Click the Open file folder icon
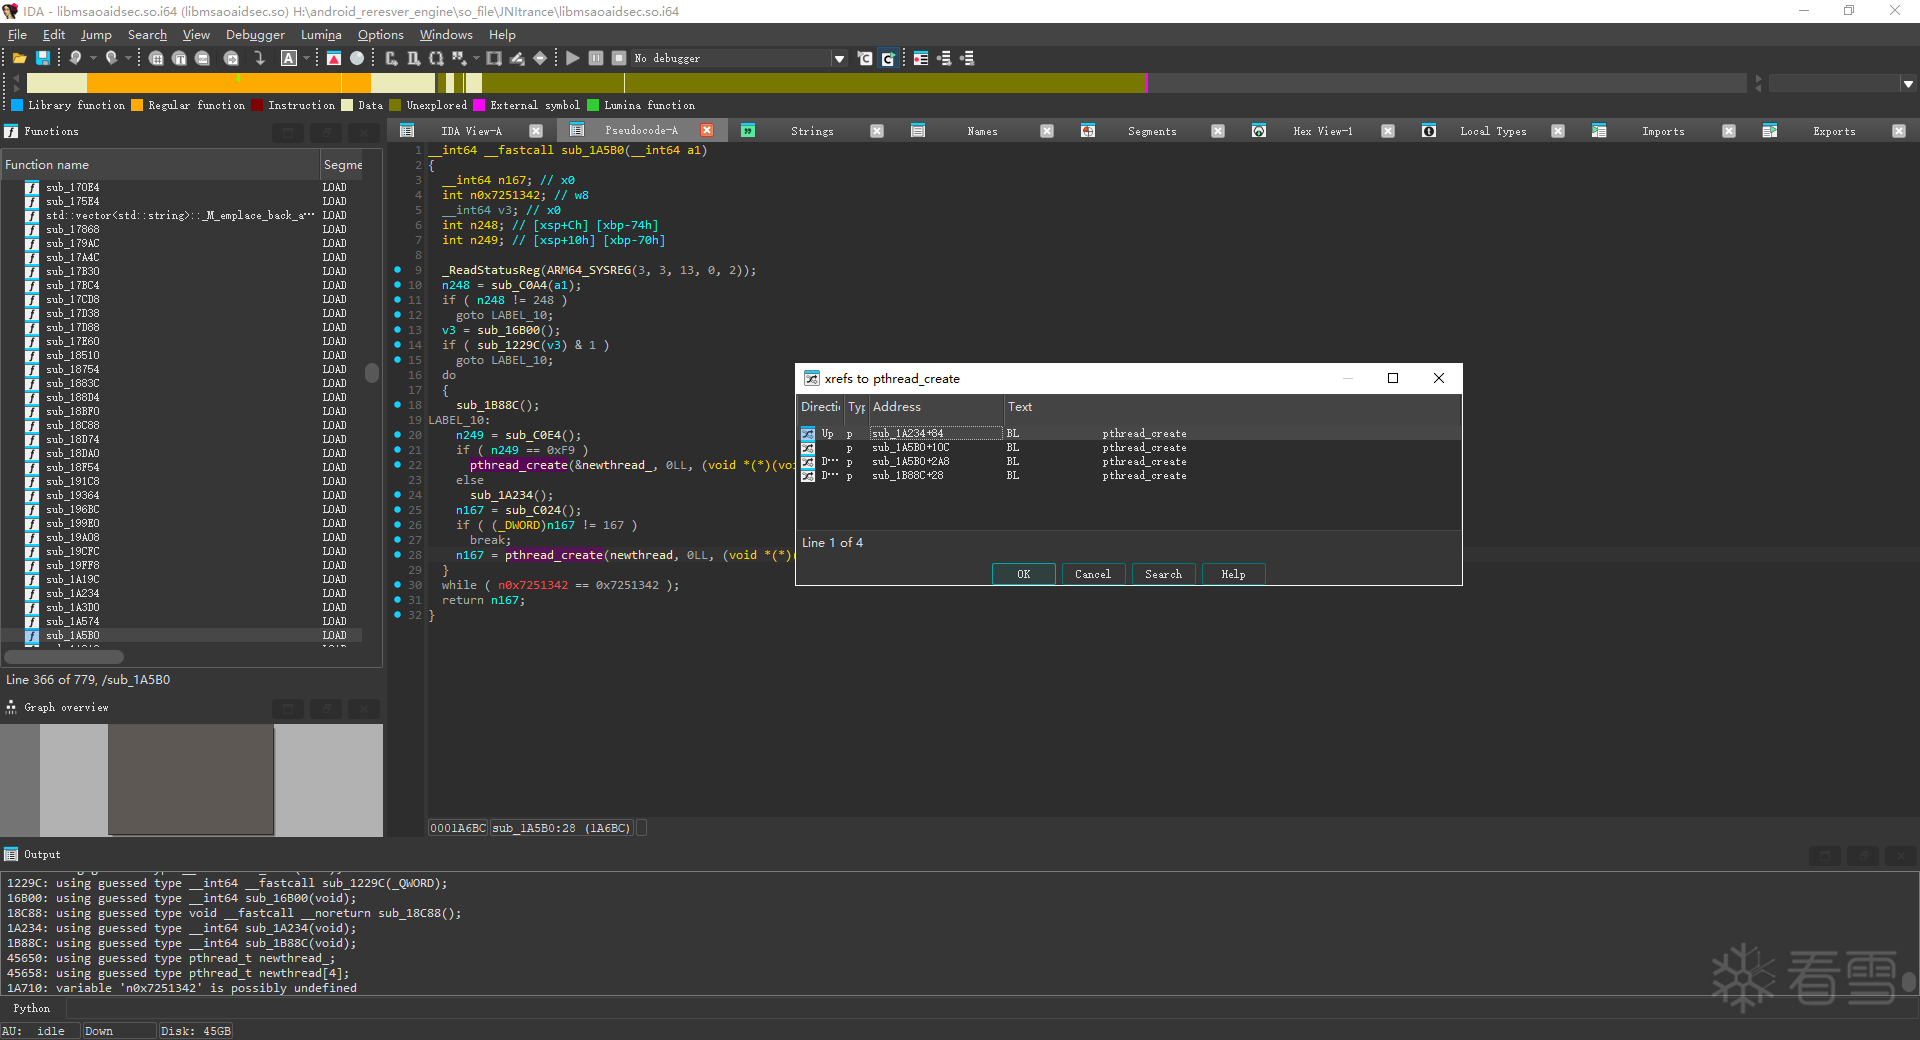Screen dimensions: 1920x1040 (19, 58)
